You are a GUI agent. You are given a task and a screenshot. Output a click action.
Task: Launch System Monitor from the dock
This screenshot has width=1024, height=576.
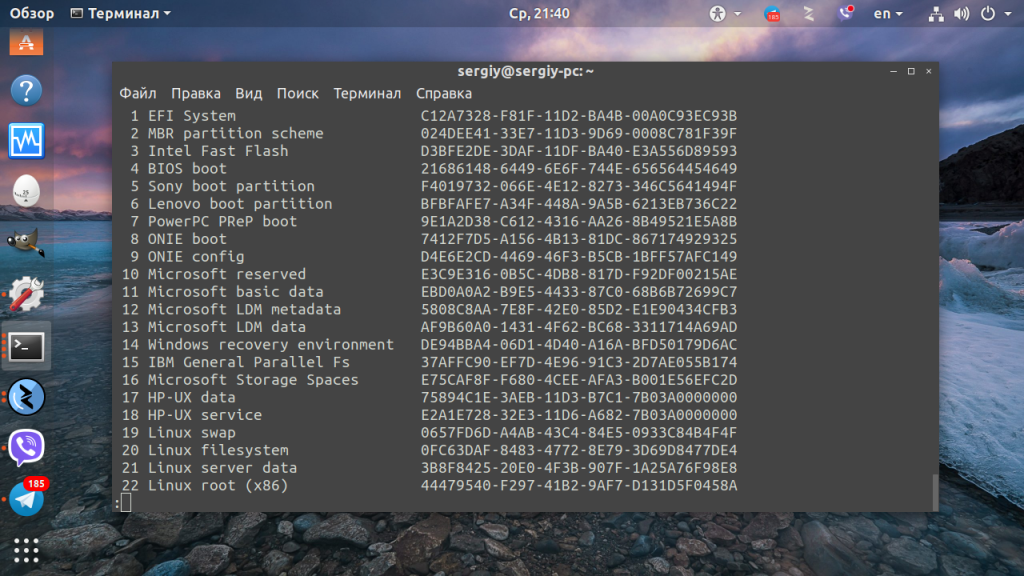[x=26, y=141]
